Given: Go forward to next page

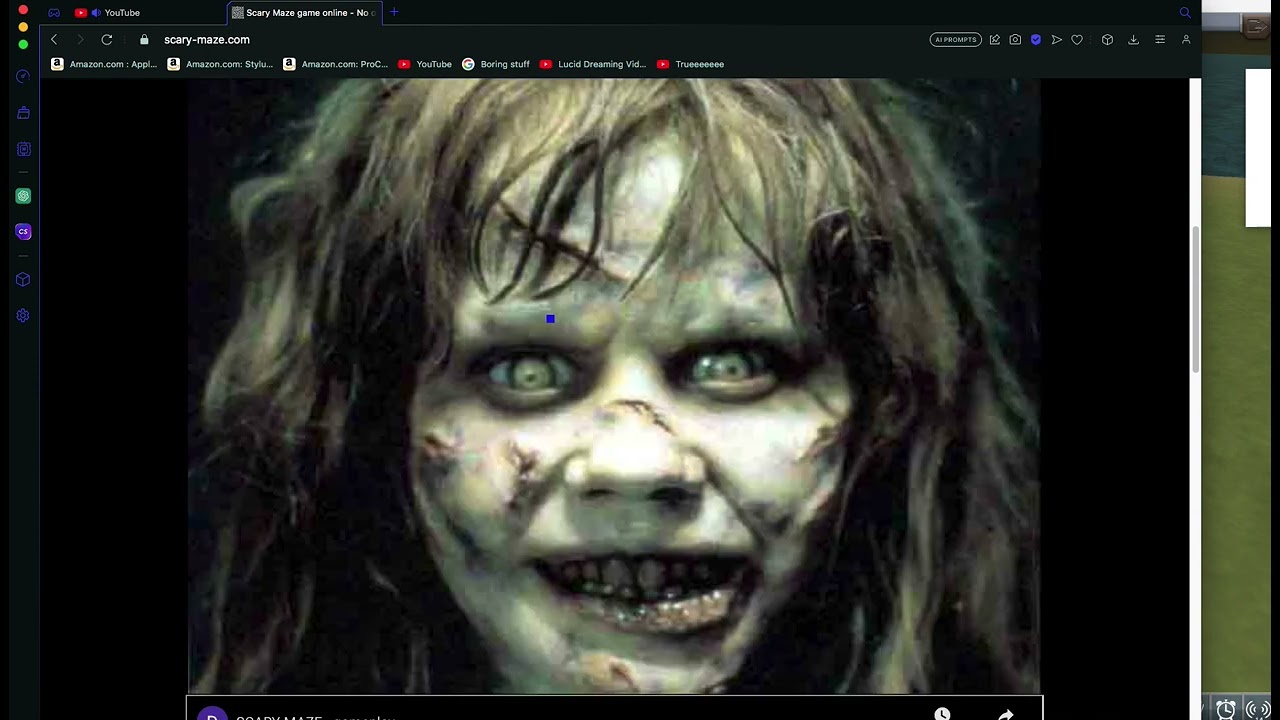Looking at the screenshot, I should (80, 39).
